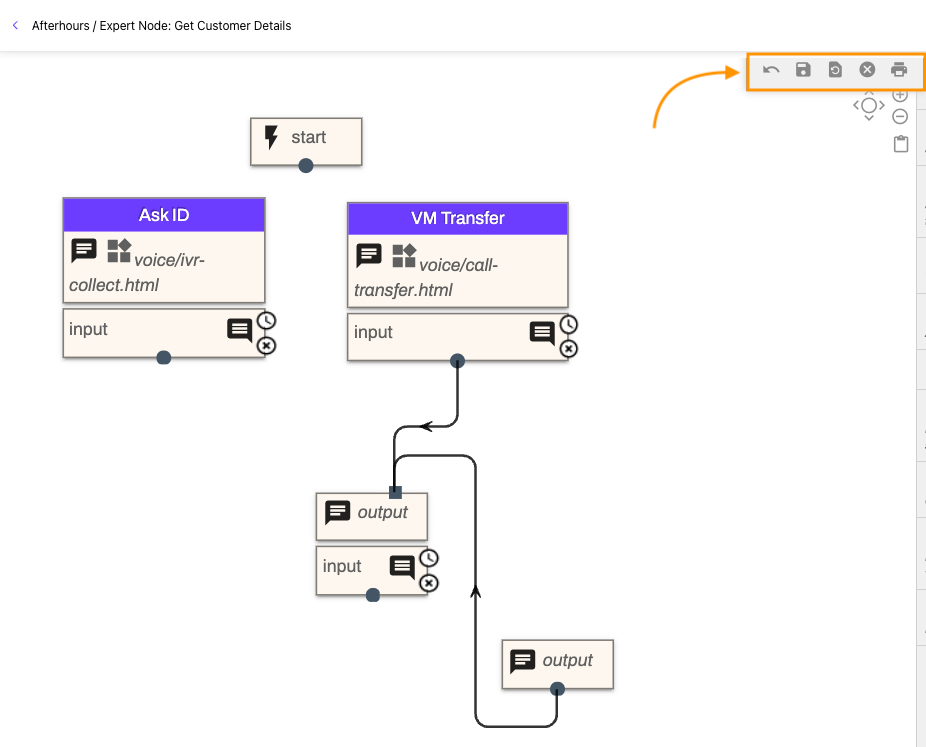
Task: Zoom out with the minus circle icon
Action: (900, 116)
